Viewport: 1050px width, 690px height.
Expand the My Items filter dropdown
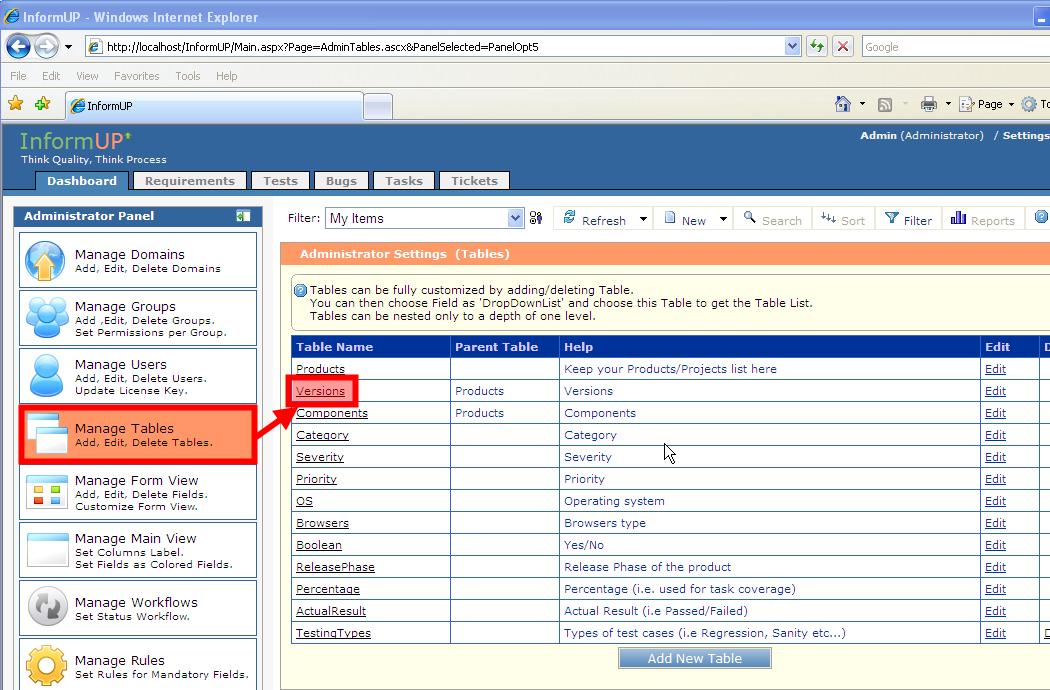point(515,218)
